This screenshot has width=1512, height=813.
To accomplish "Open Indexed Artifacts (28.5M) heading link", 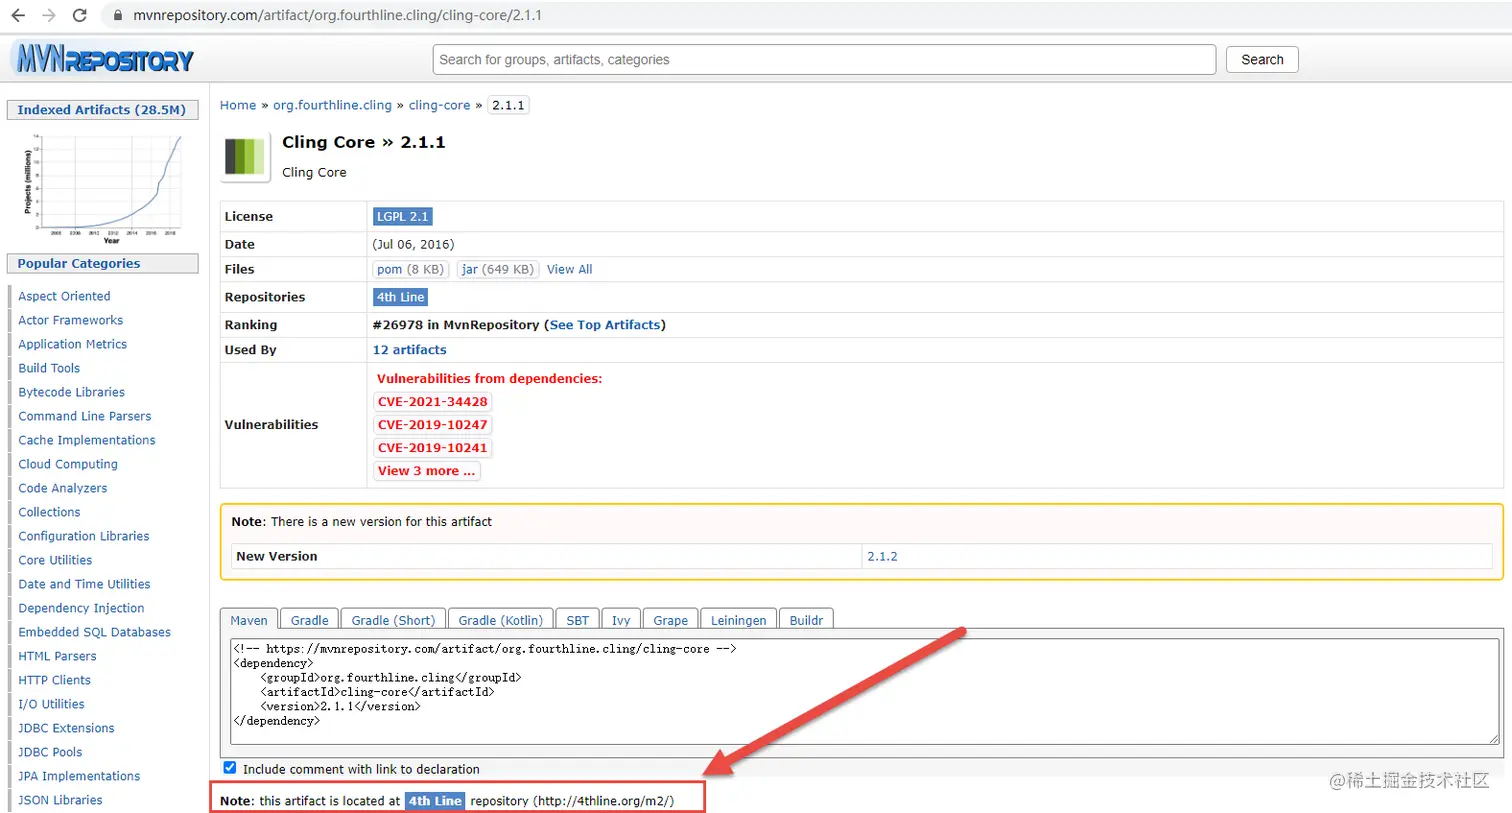I will click(x=102, y=110).
